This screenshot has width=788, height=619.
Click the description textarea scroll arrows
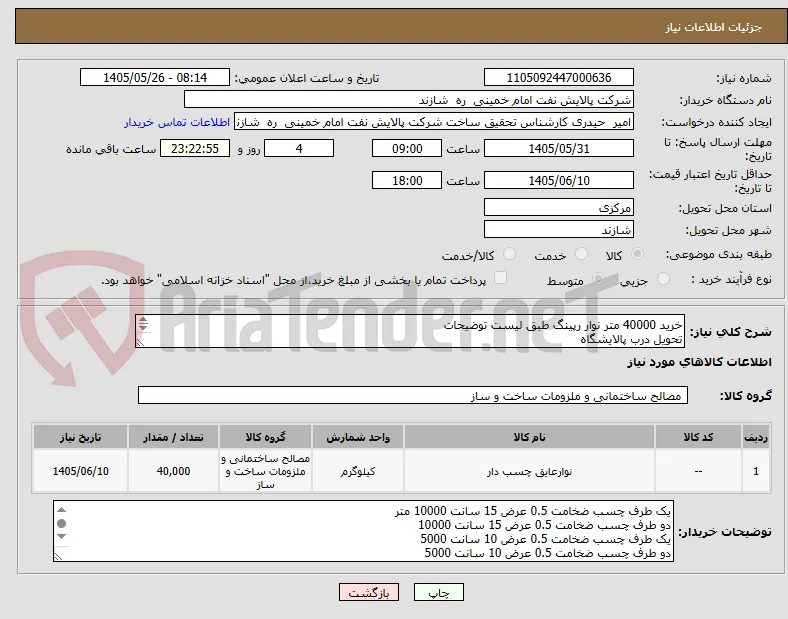[143, 324]
